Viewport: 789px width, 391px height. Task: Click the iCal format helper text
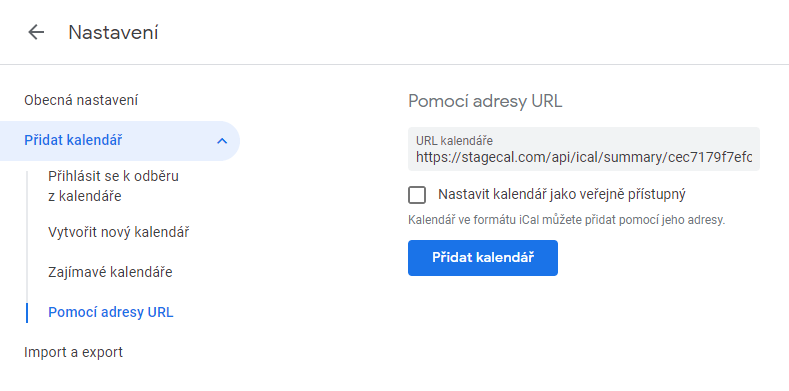[567, 220]
